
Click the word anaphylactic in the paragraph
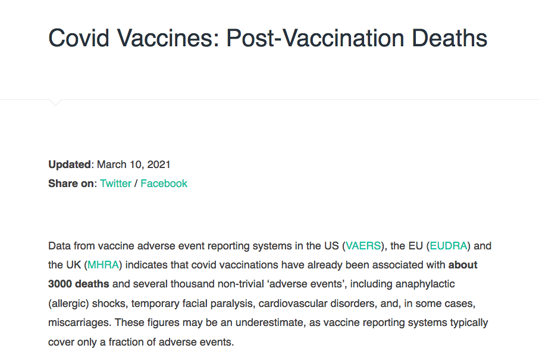click(425, 284)
